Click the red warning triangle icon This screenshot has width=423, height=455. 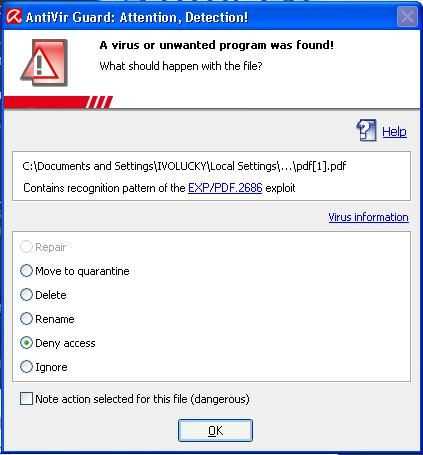(43, 62)
